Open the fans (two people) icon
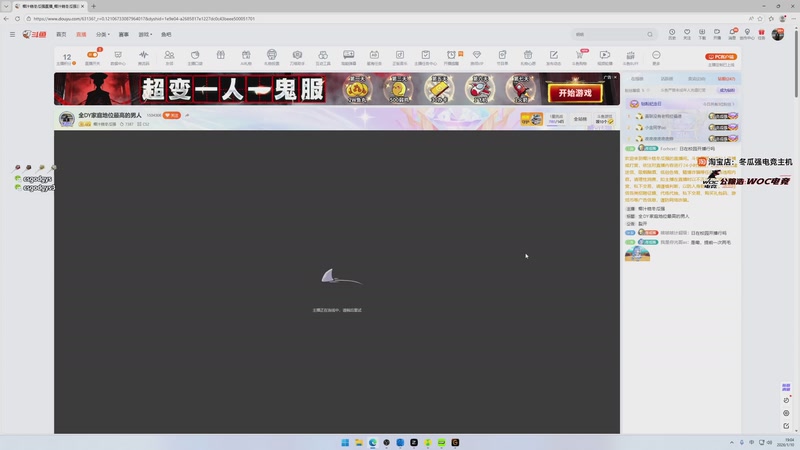800x450 pixels. (169, 55)
